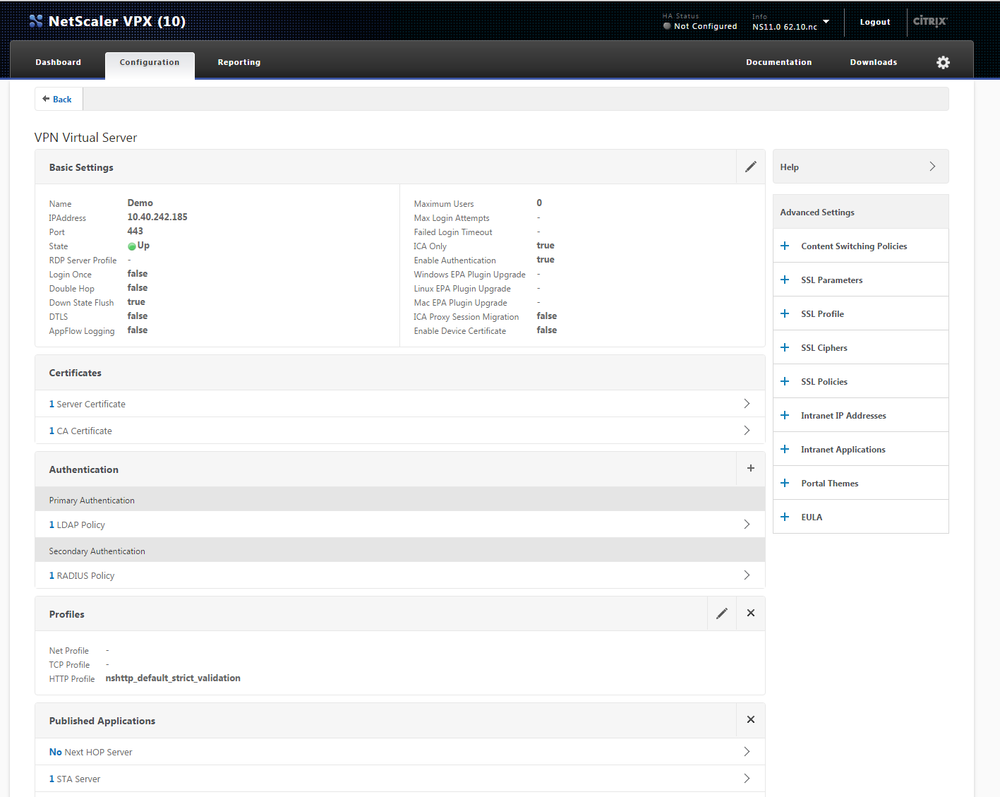Add Portal Themes via plus icon

(x=784, y=483)
